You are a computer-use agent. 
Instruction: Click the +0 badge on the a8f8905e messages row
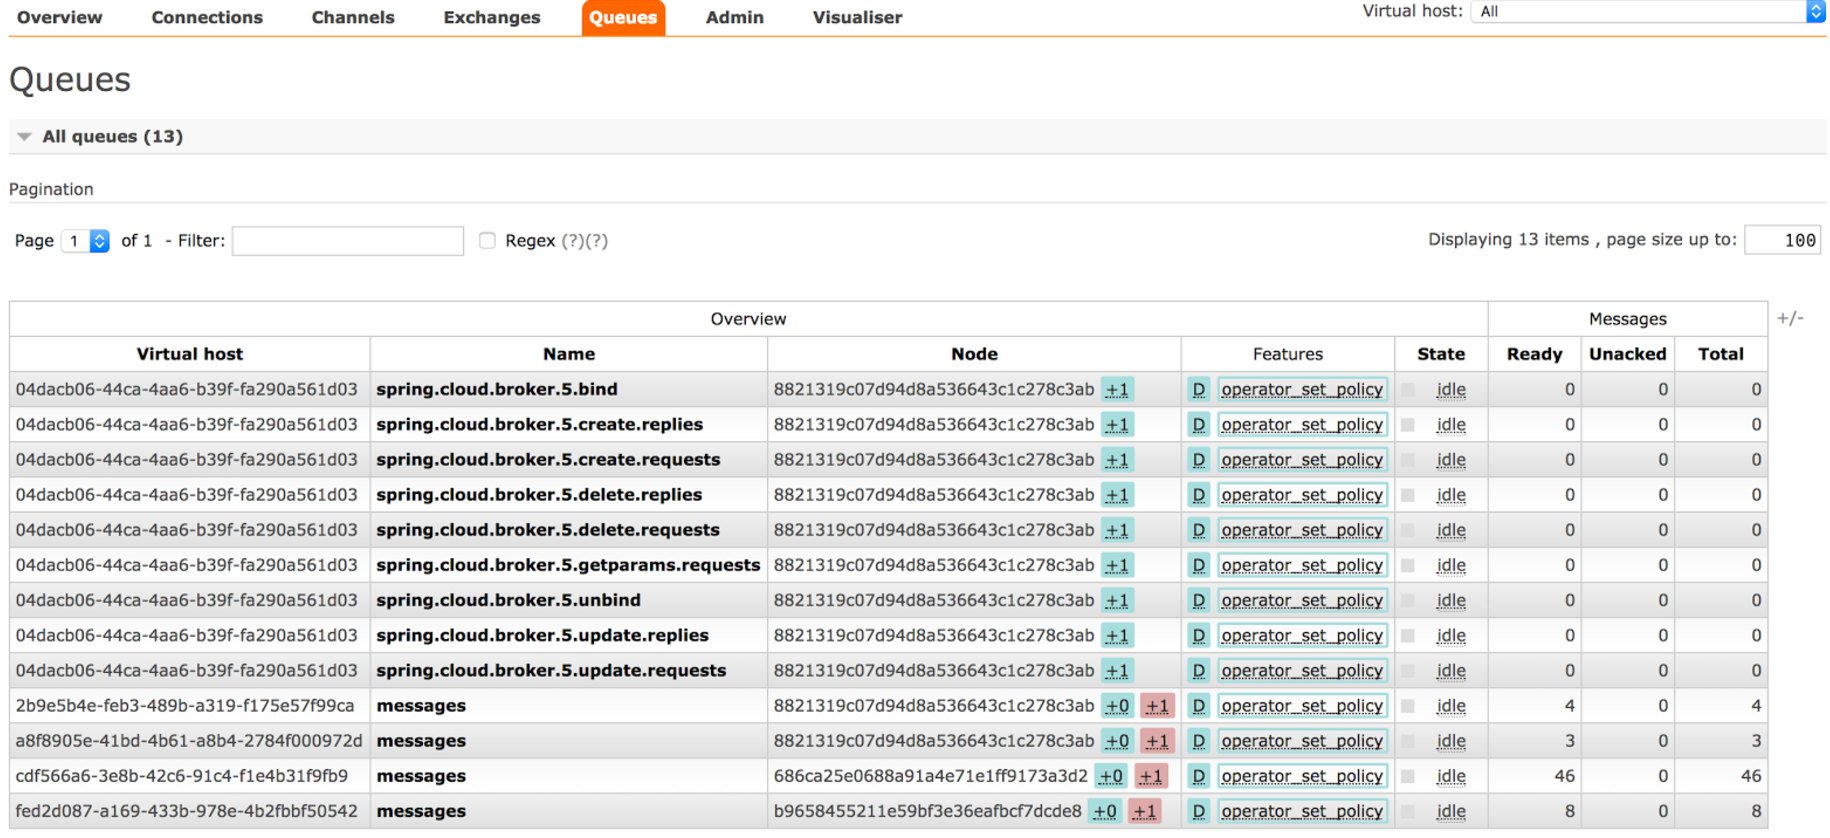(1116, 741)
